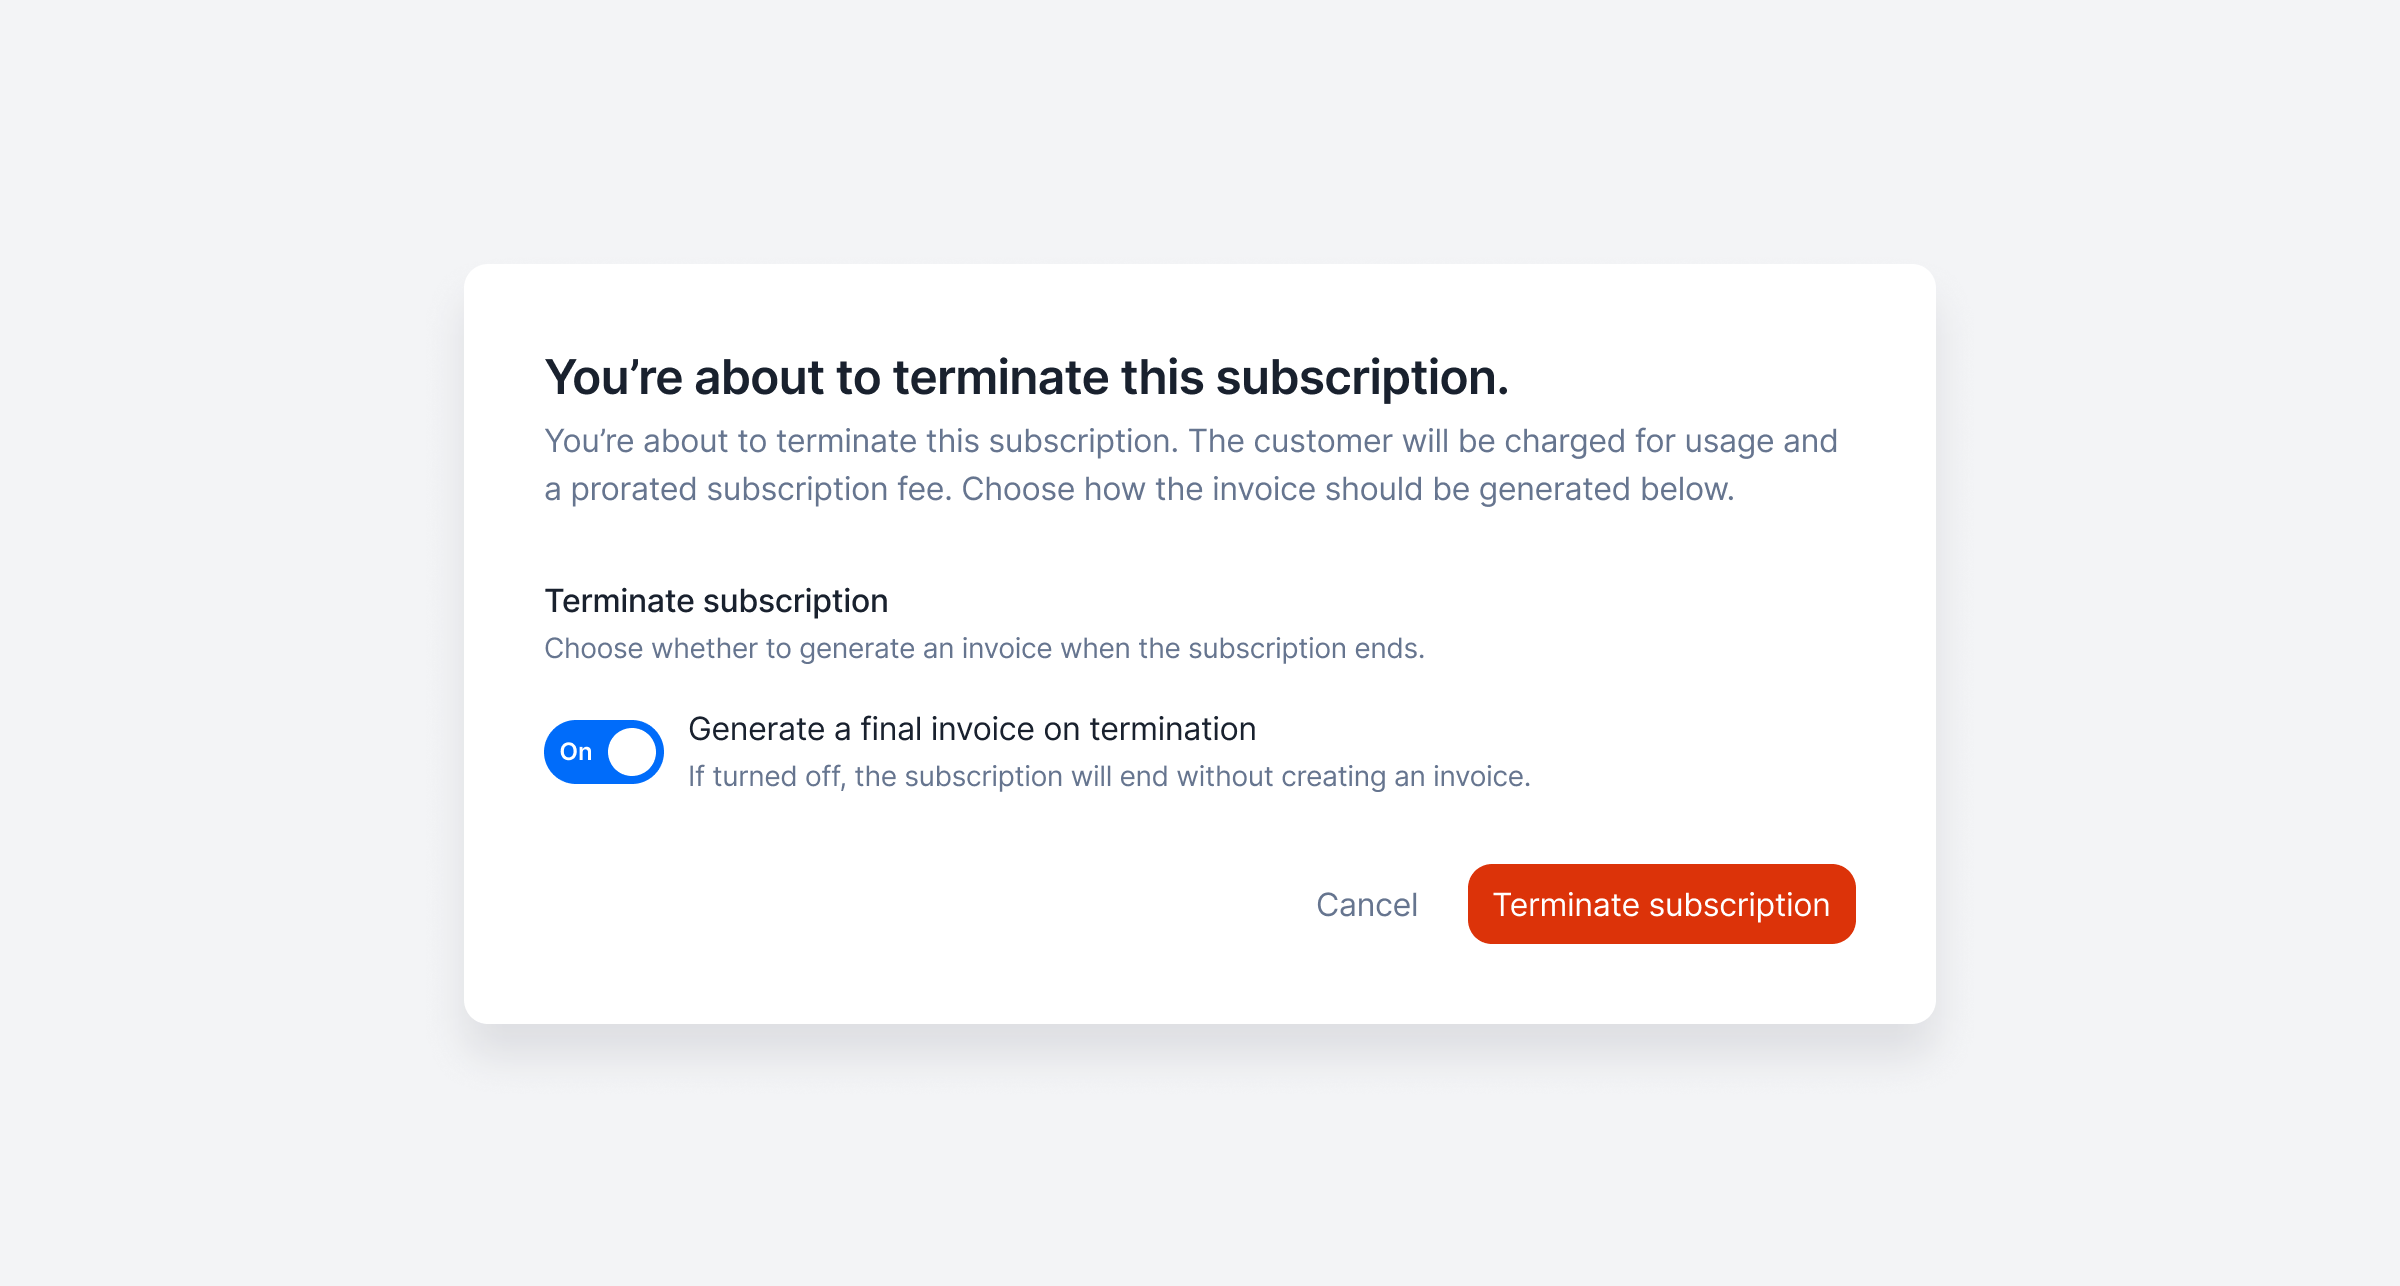Click the prorated subscription fee description paragraph
The image size is (2400, 1286).
[x=1191, y=465]
